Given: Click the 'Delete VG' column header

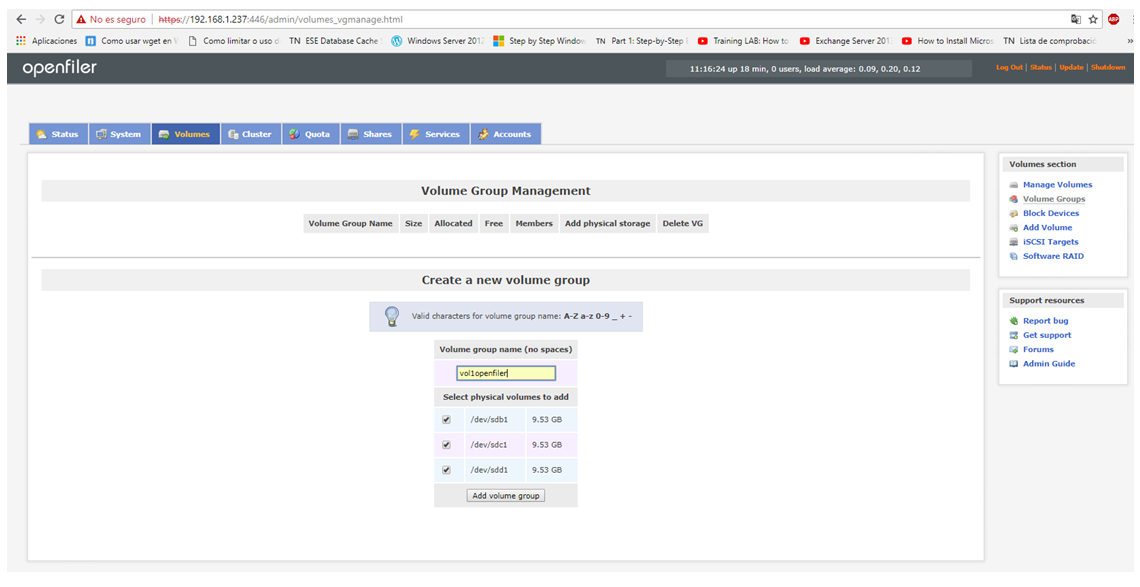Looking at the screenshot, I should point(683,223).
